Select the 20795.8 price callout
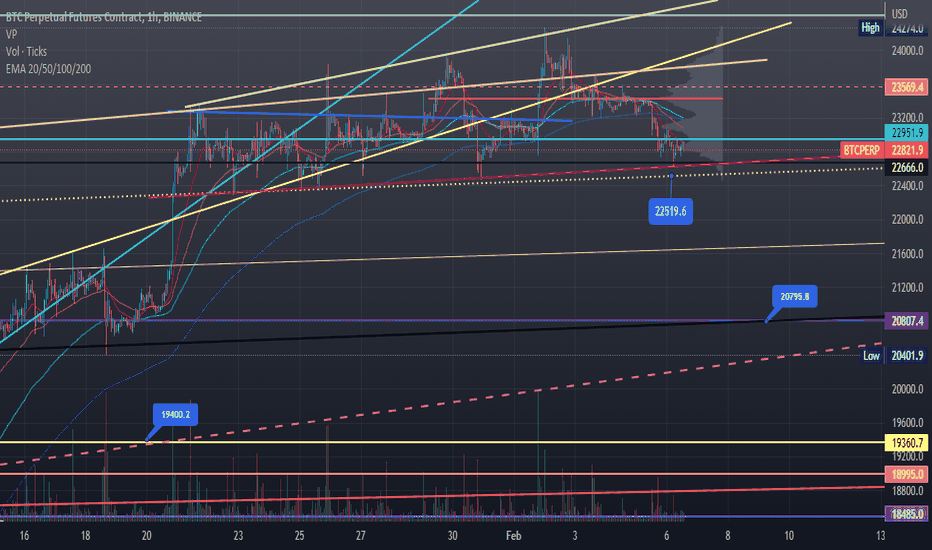 [x=795, y=296]
